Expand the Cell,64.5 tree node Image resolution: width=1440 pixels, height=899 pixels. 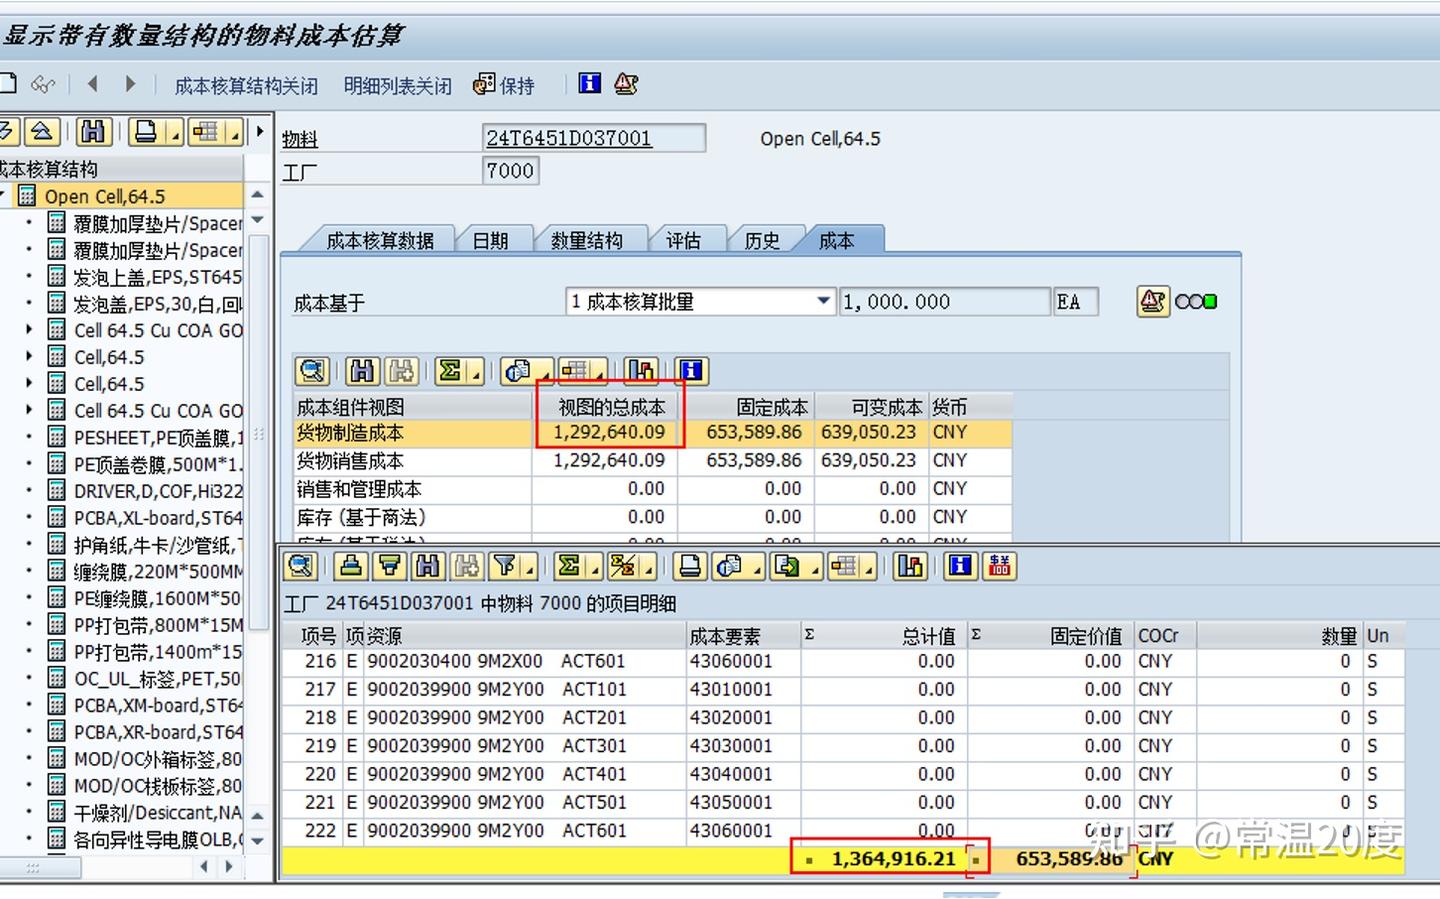(27, 357)
